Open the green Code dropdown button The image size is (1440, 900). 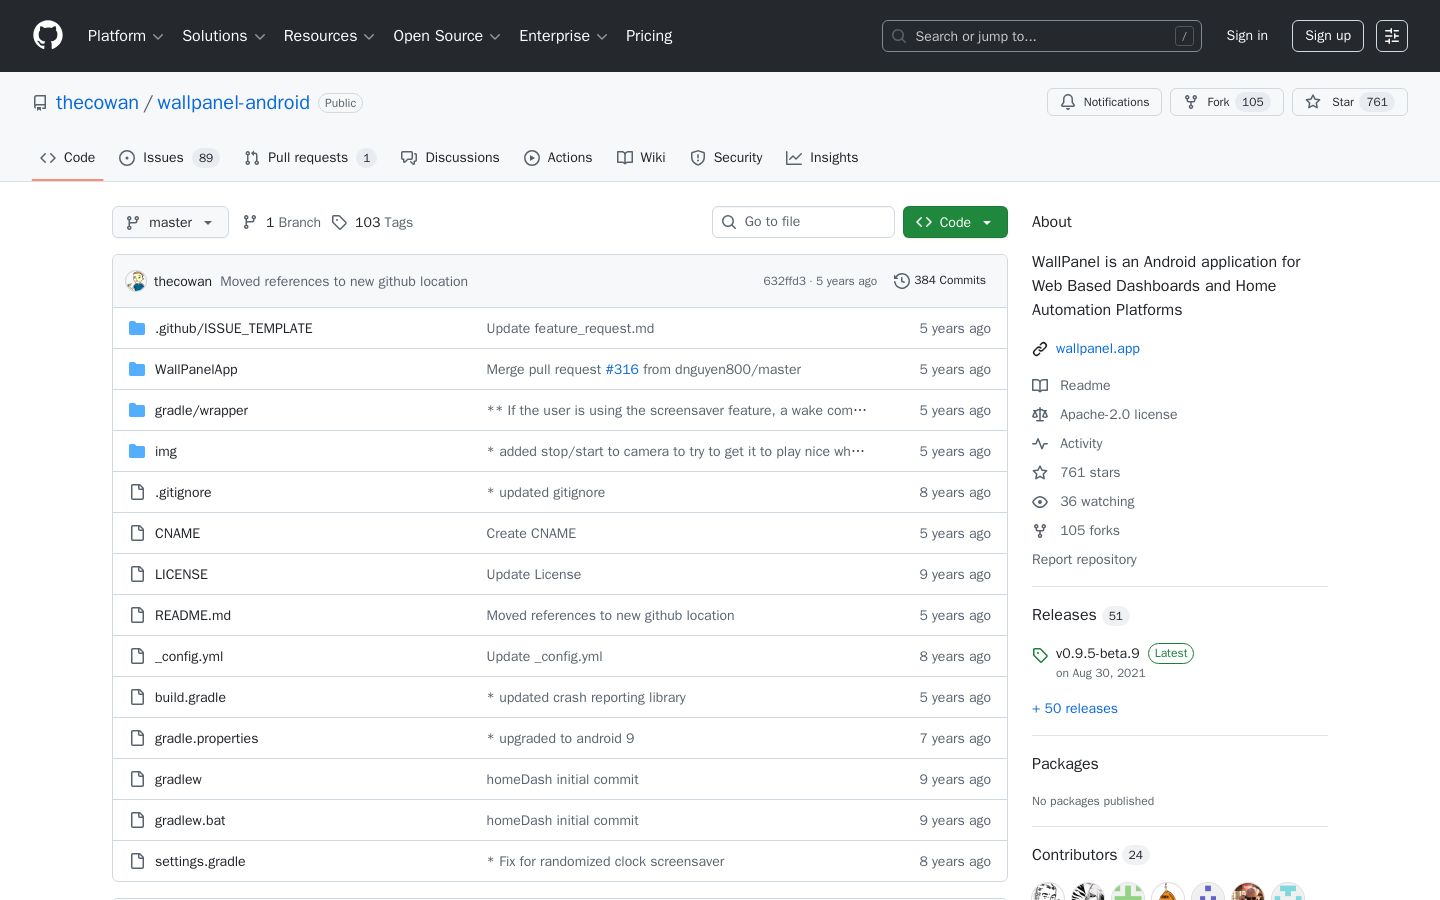click(x=955, y=222)
